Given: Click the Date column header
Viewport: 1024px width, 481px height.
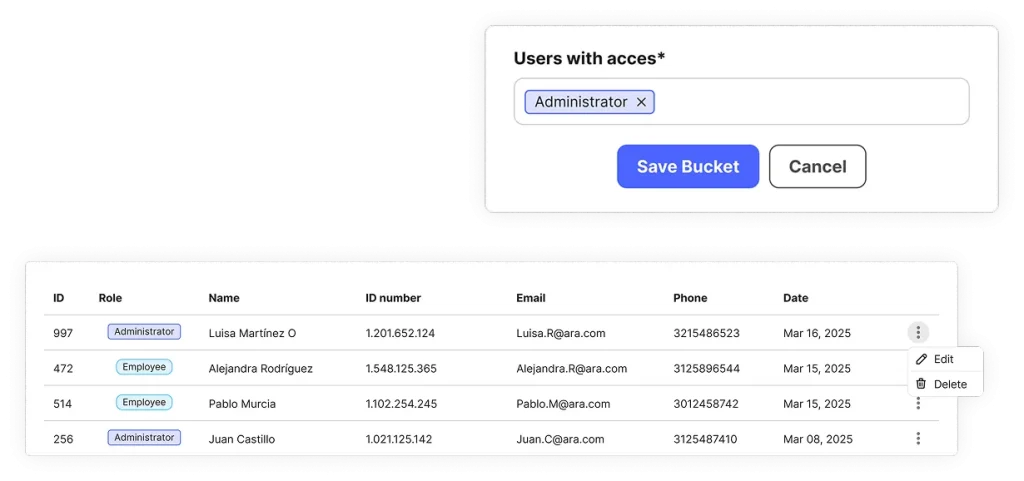Looking at the screenshot, I should [x=795, y=298].
